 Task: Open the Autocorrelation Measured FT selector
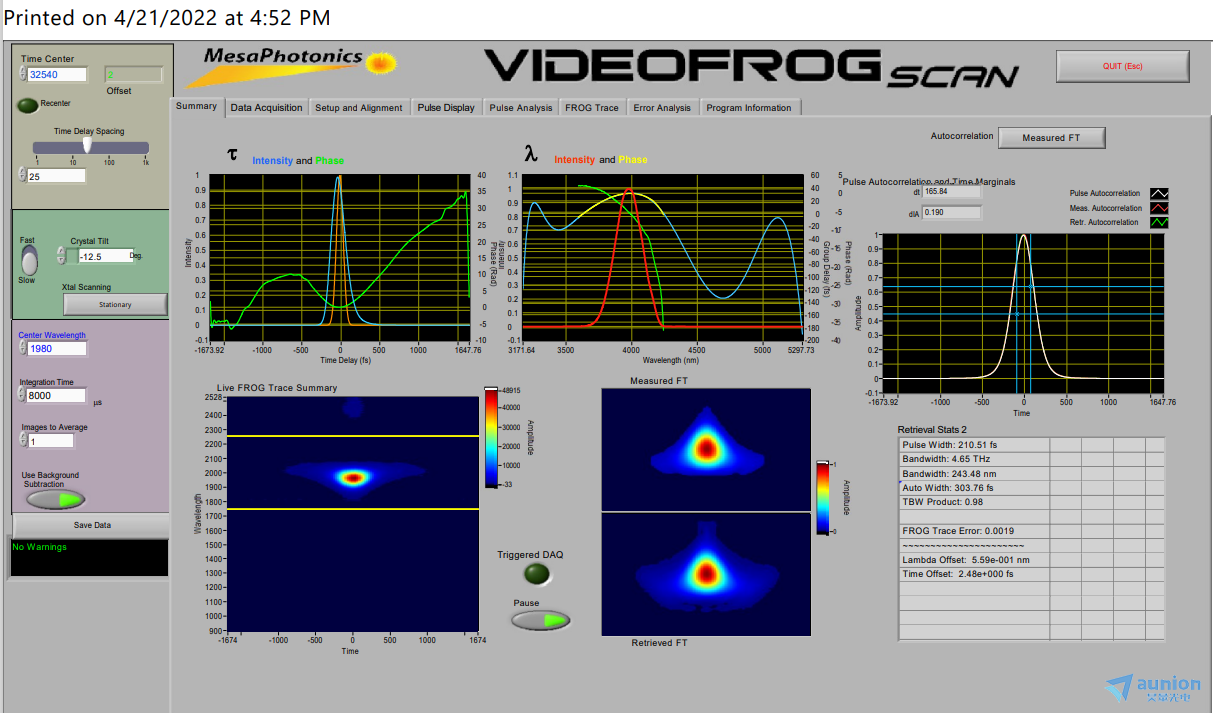1051,137
